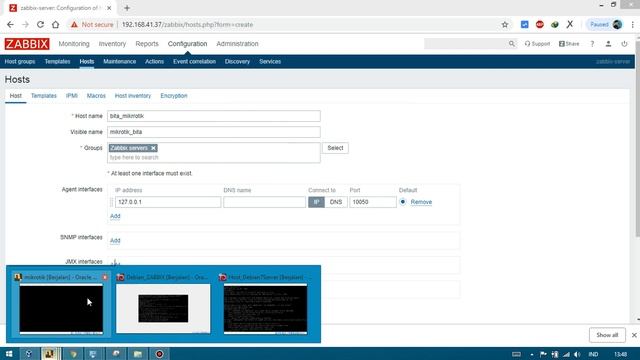Remove the agent interface
The width and height of the screenshot is (640, 360).
pos(421,202)
